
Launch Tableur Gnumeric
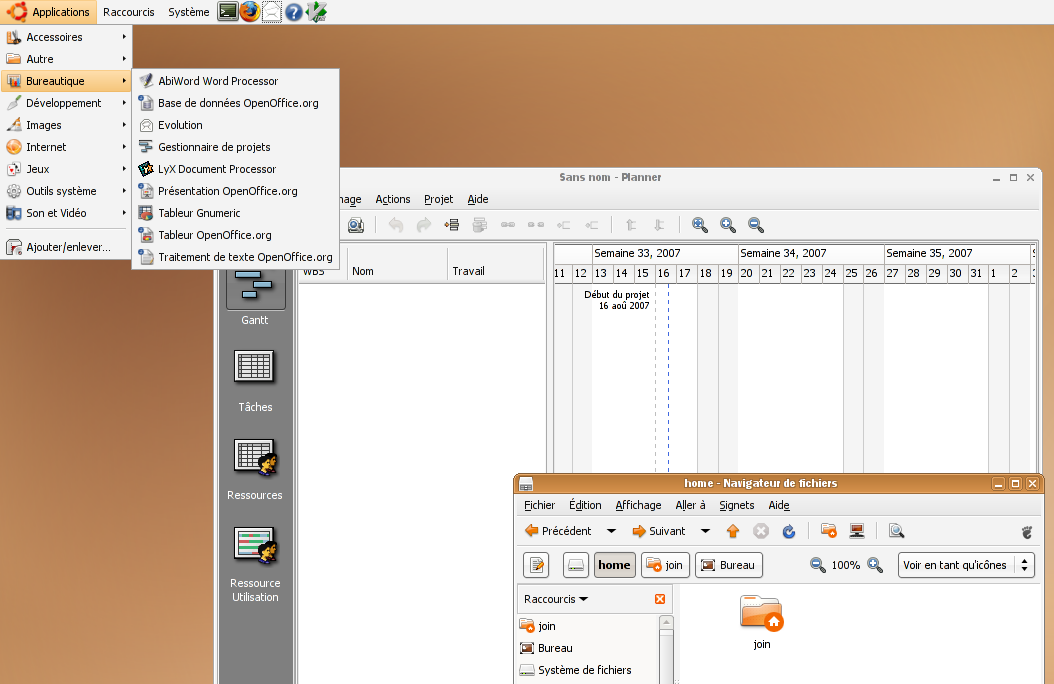click(235, 213)
